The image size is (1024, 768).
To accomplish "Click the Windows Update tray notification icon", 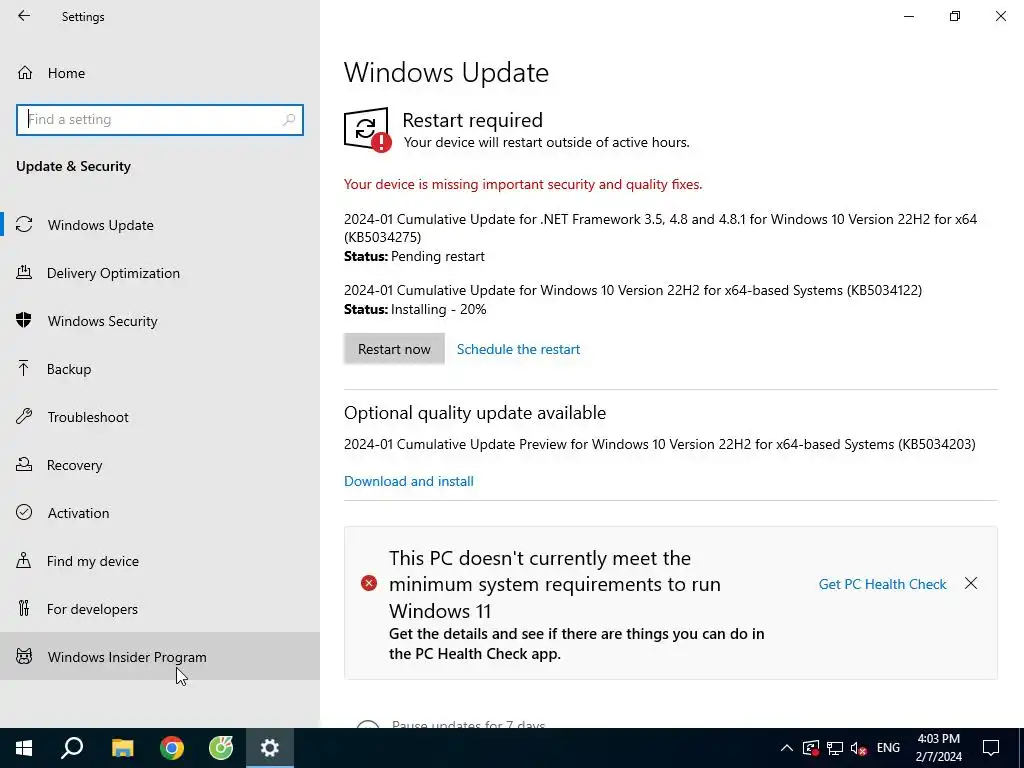I will coord(810,748).
